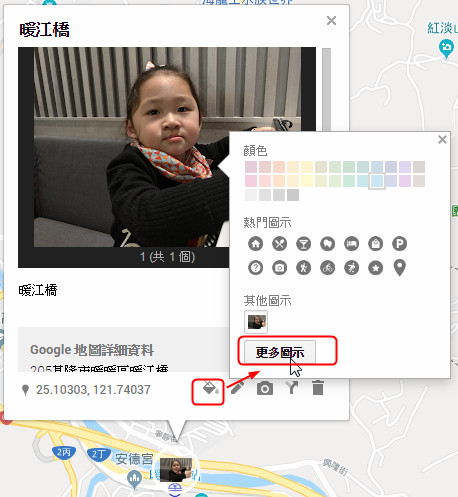Click the 更多圖示 button
Image resolution: width=458 pixels, height=497 pixels.
point(280,352)
